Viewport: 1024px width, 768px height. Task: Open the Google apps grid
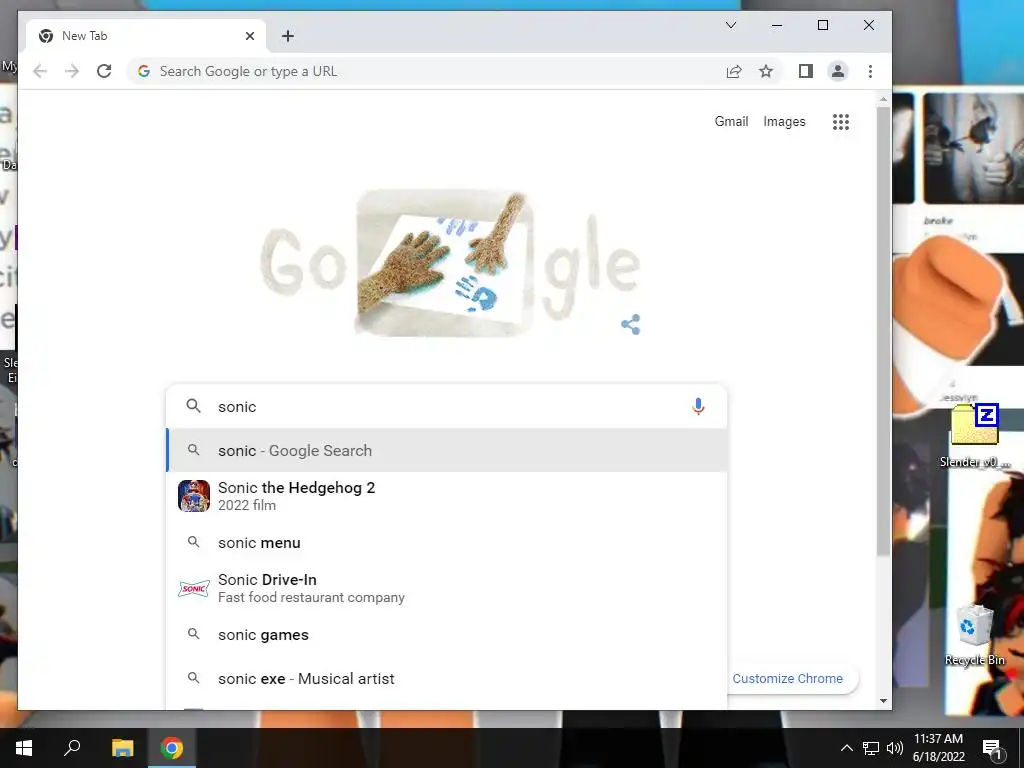[840, 121]
